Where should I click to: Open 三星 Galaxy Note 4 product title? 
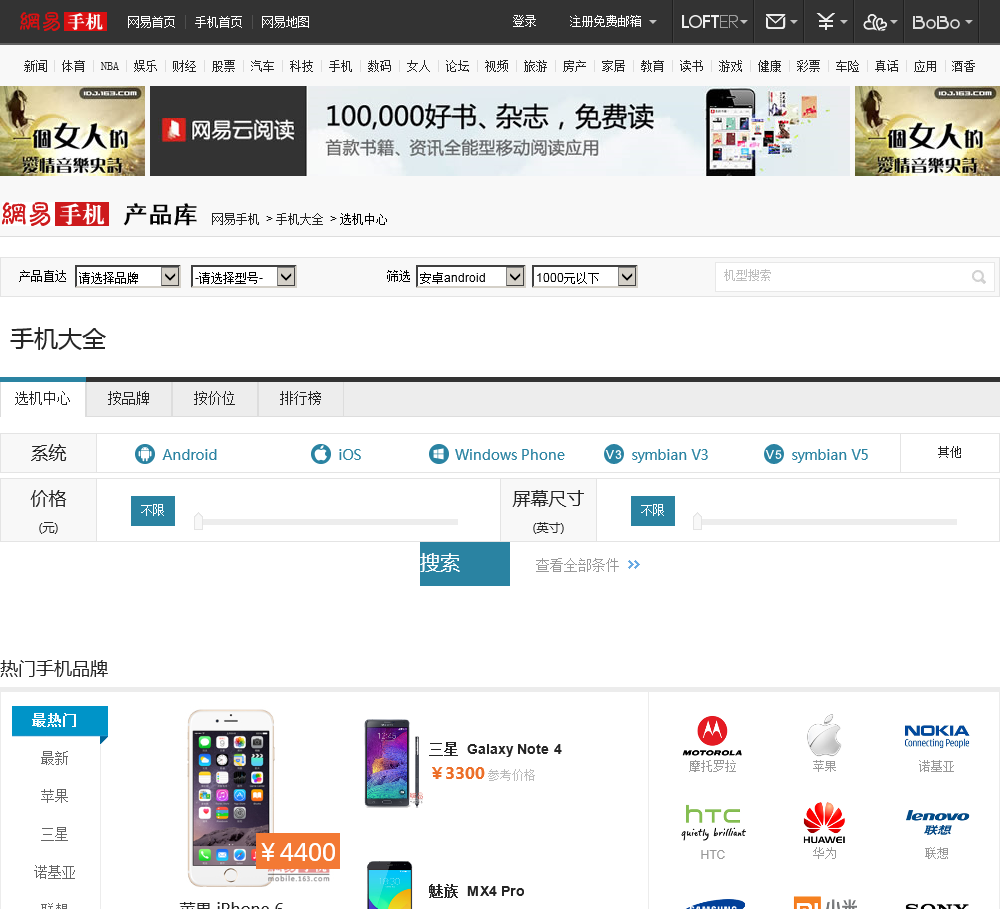click(495, 750)
